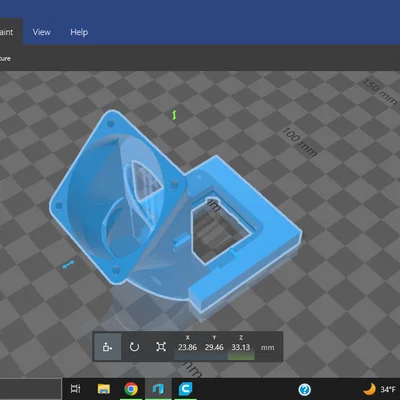Select the scale tool in bottom toolbar

pyautogui.click(x=161, y=347)
